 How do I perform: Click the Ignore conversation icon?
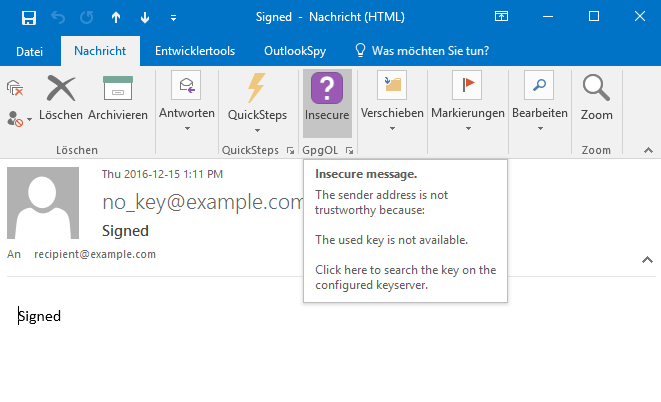[16, 89]
